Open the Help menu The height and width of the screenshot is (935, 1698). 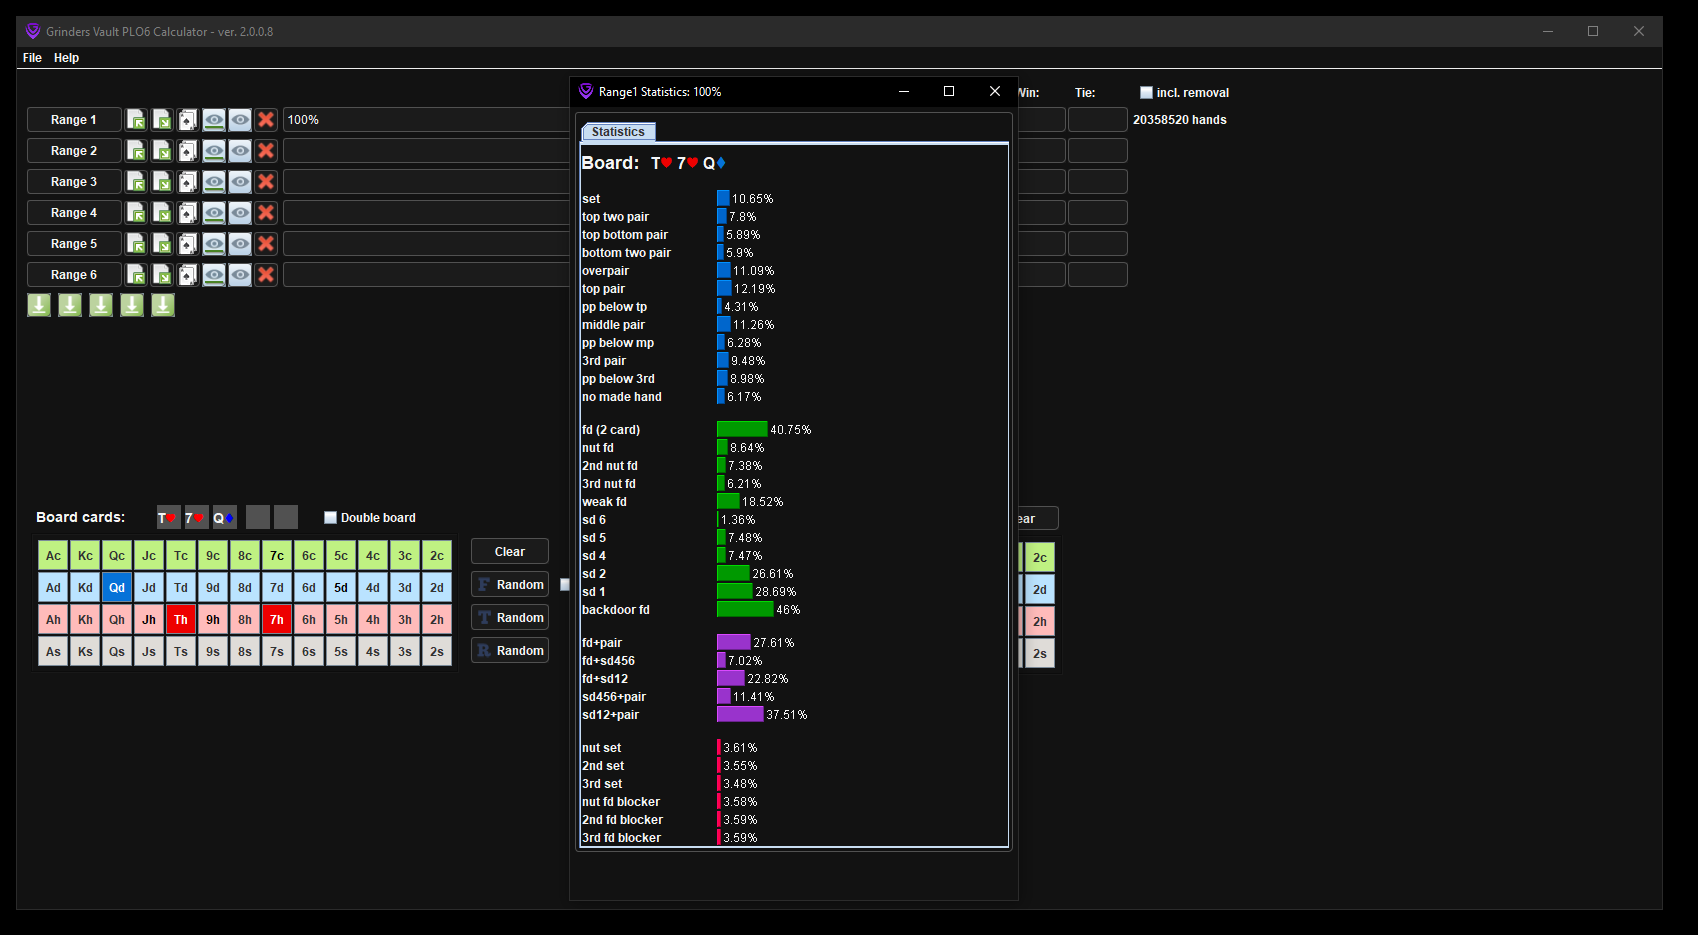coord(66,58)
